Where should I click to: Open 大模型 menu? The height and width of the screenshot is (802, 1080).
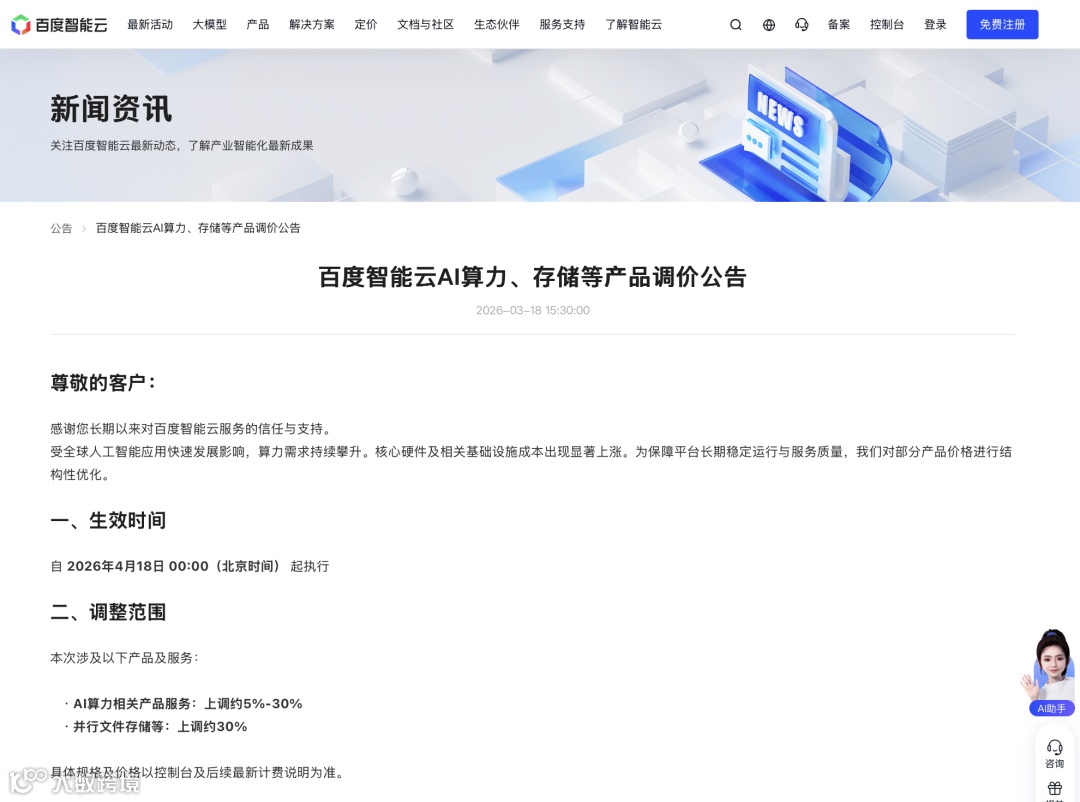(209, 25)
